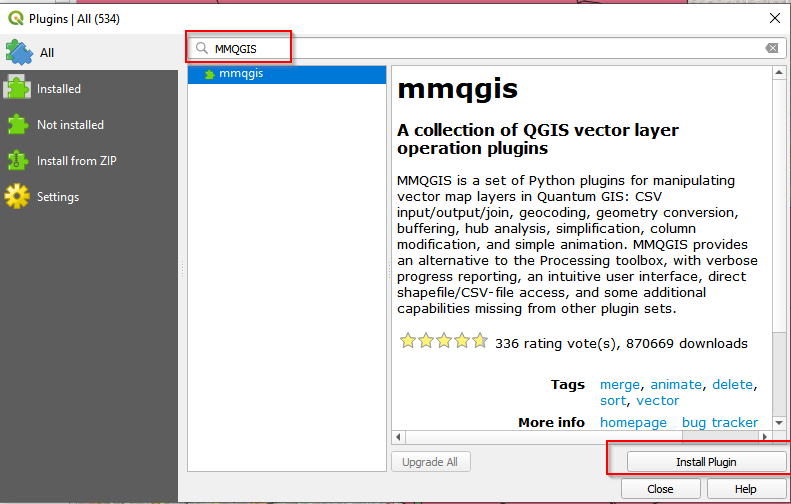Click the Installed green puzzle icon

pos(18,88)
